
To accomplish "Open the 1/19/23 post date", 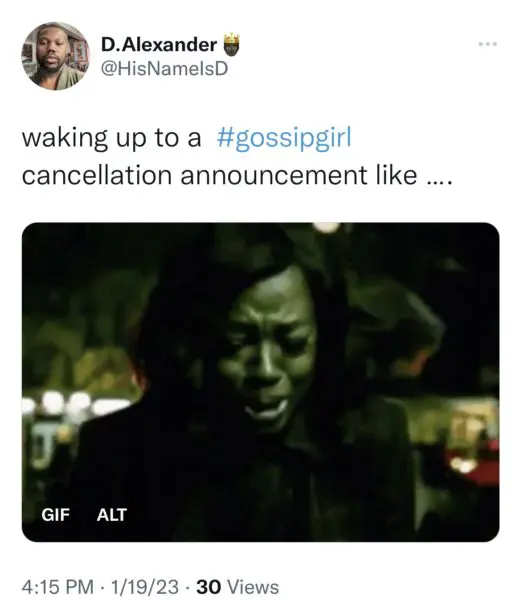I will click(x=145, y=587).
